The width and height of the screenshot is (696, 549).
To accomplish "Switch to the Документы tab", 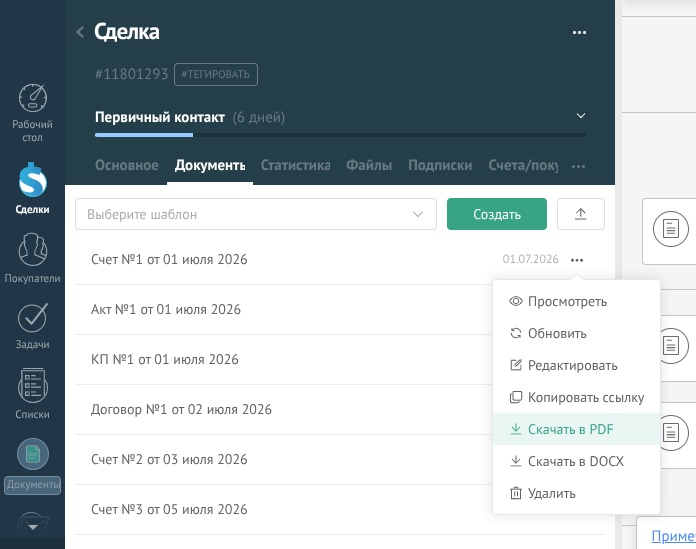I will 210,165.
